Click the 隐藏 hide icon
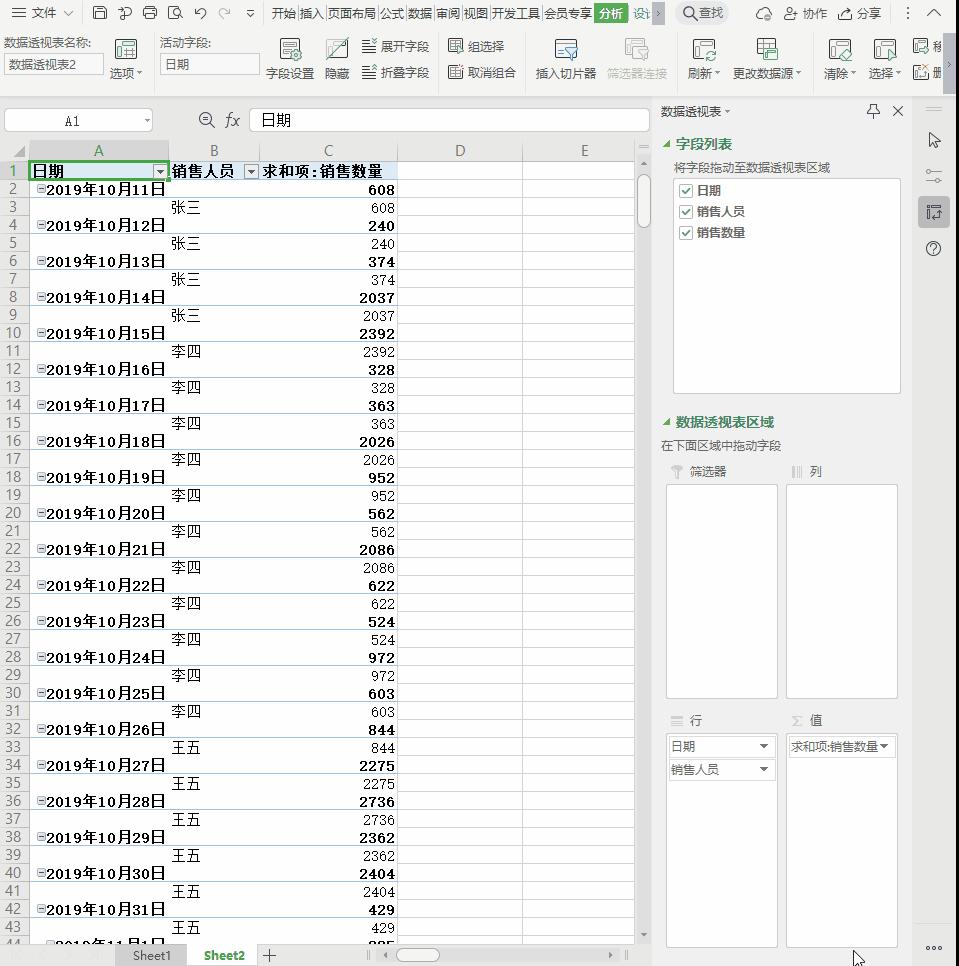 pyautogui.click(x=337, y=59)
